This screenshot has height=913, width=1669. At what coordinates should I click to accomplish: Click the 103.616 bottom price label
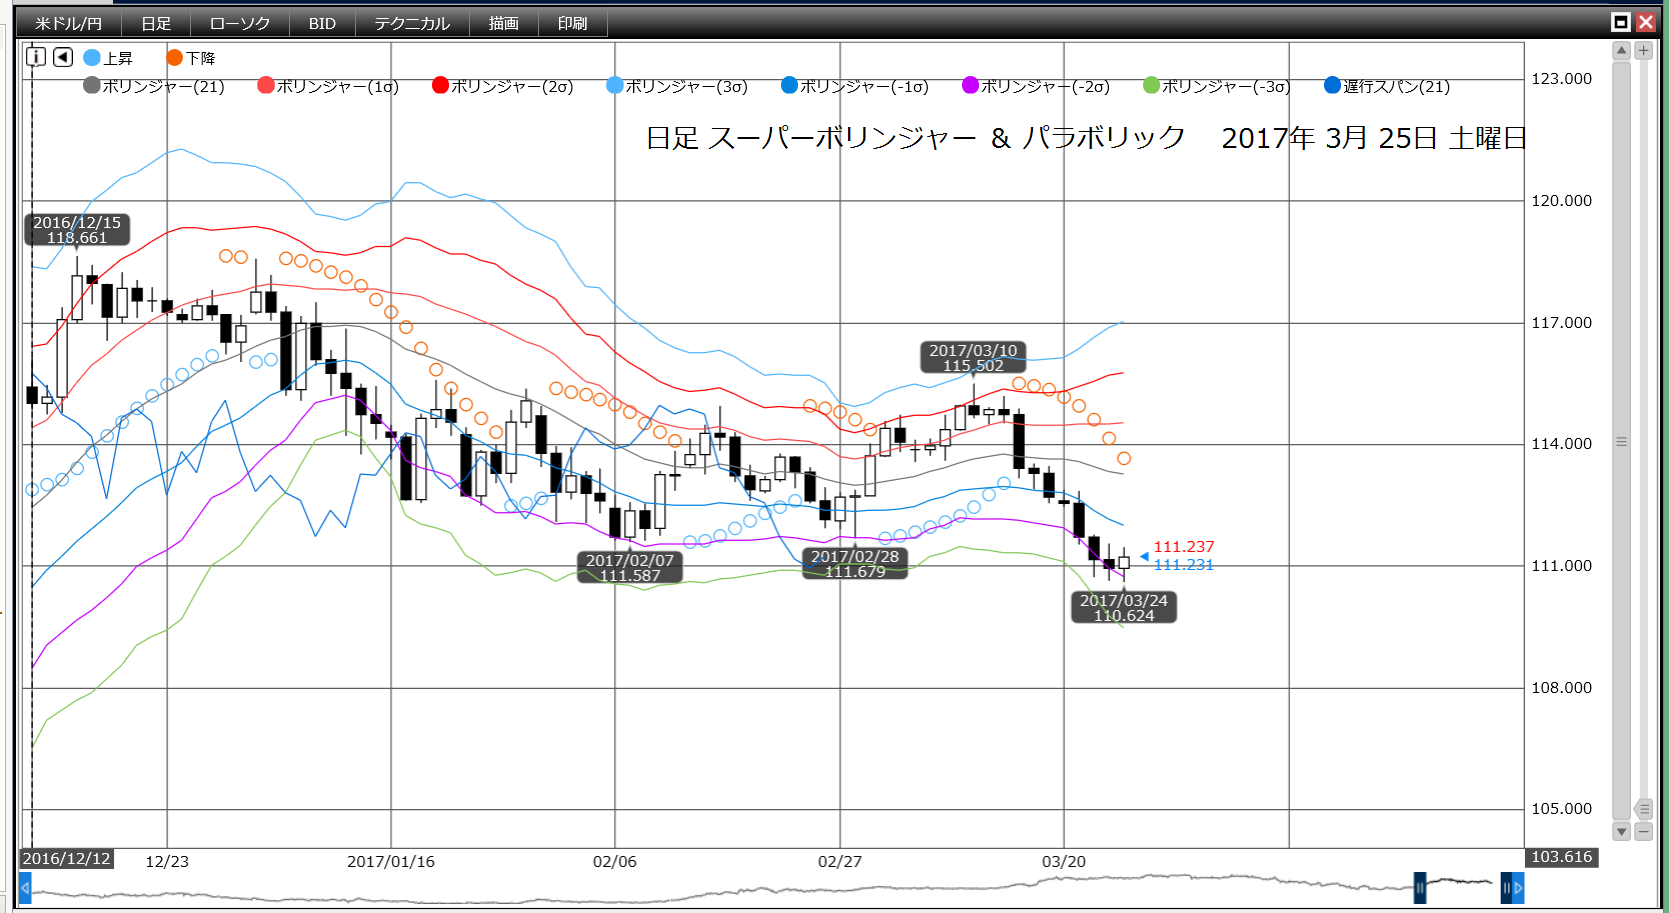click(x=1562, y=857)
